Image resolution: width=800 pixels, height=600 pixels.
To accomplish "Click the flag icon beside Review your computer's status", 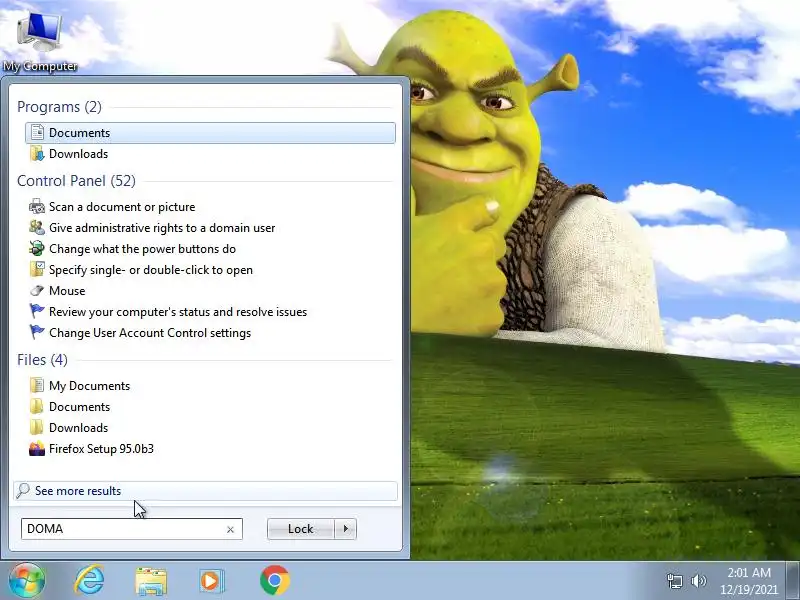I will (37, 311).
